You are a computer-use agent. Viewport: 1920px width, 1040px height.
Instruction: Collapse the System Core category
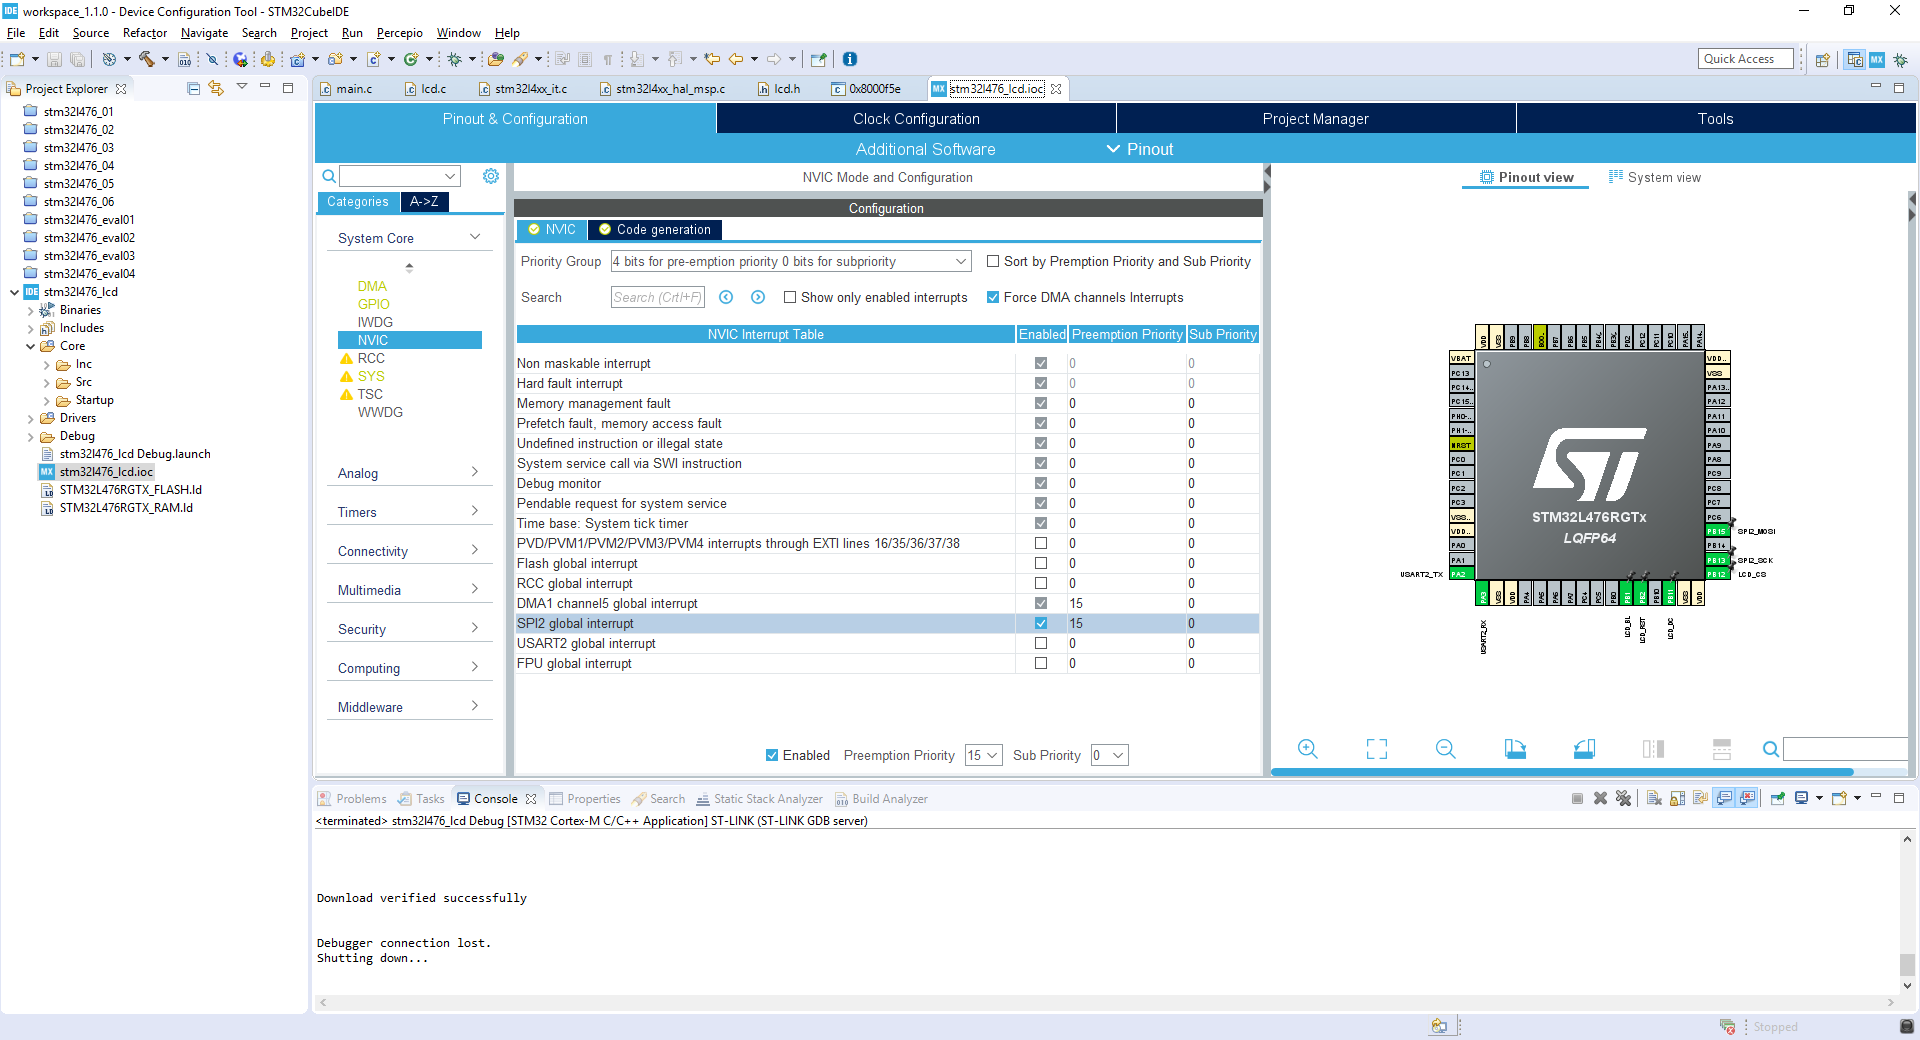coord(475,237)
